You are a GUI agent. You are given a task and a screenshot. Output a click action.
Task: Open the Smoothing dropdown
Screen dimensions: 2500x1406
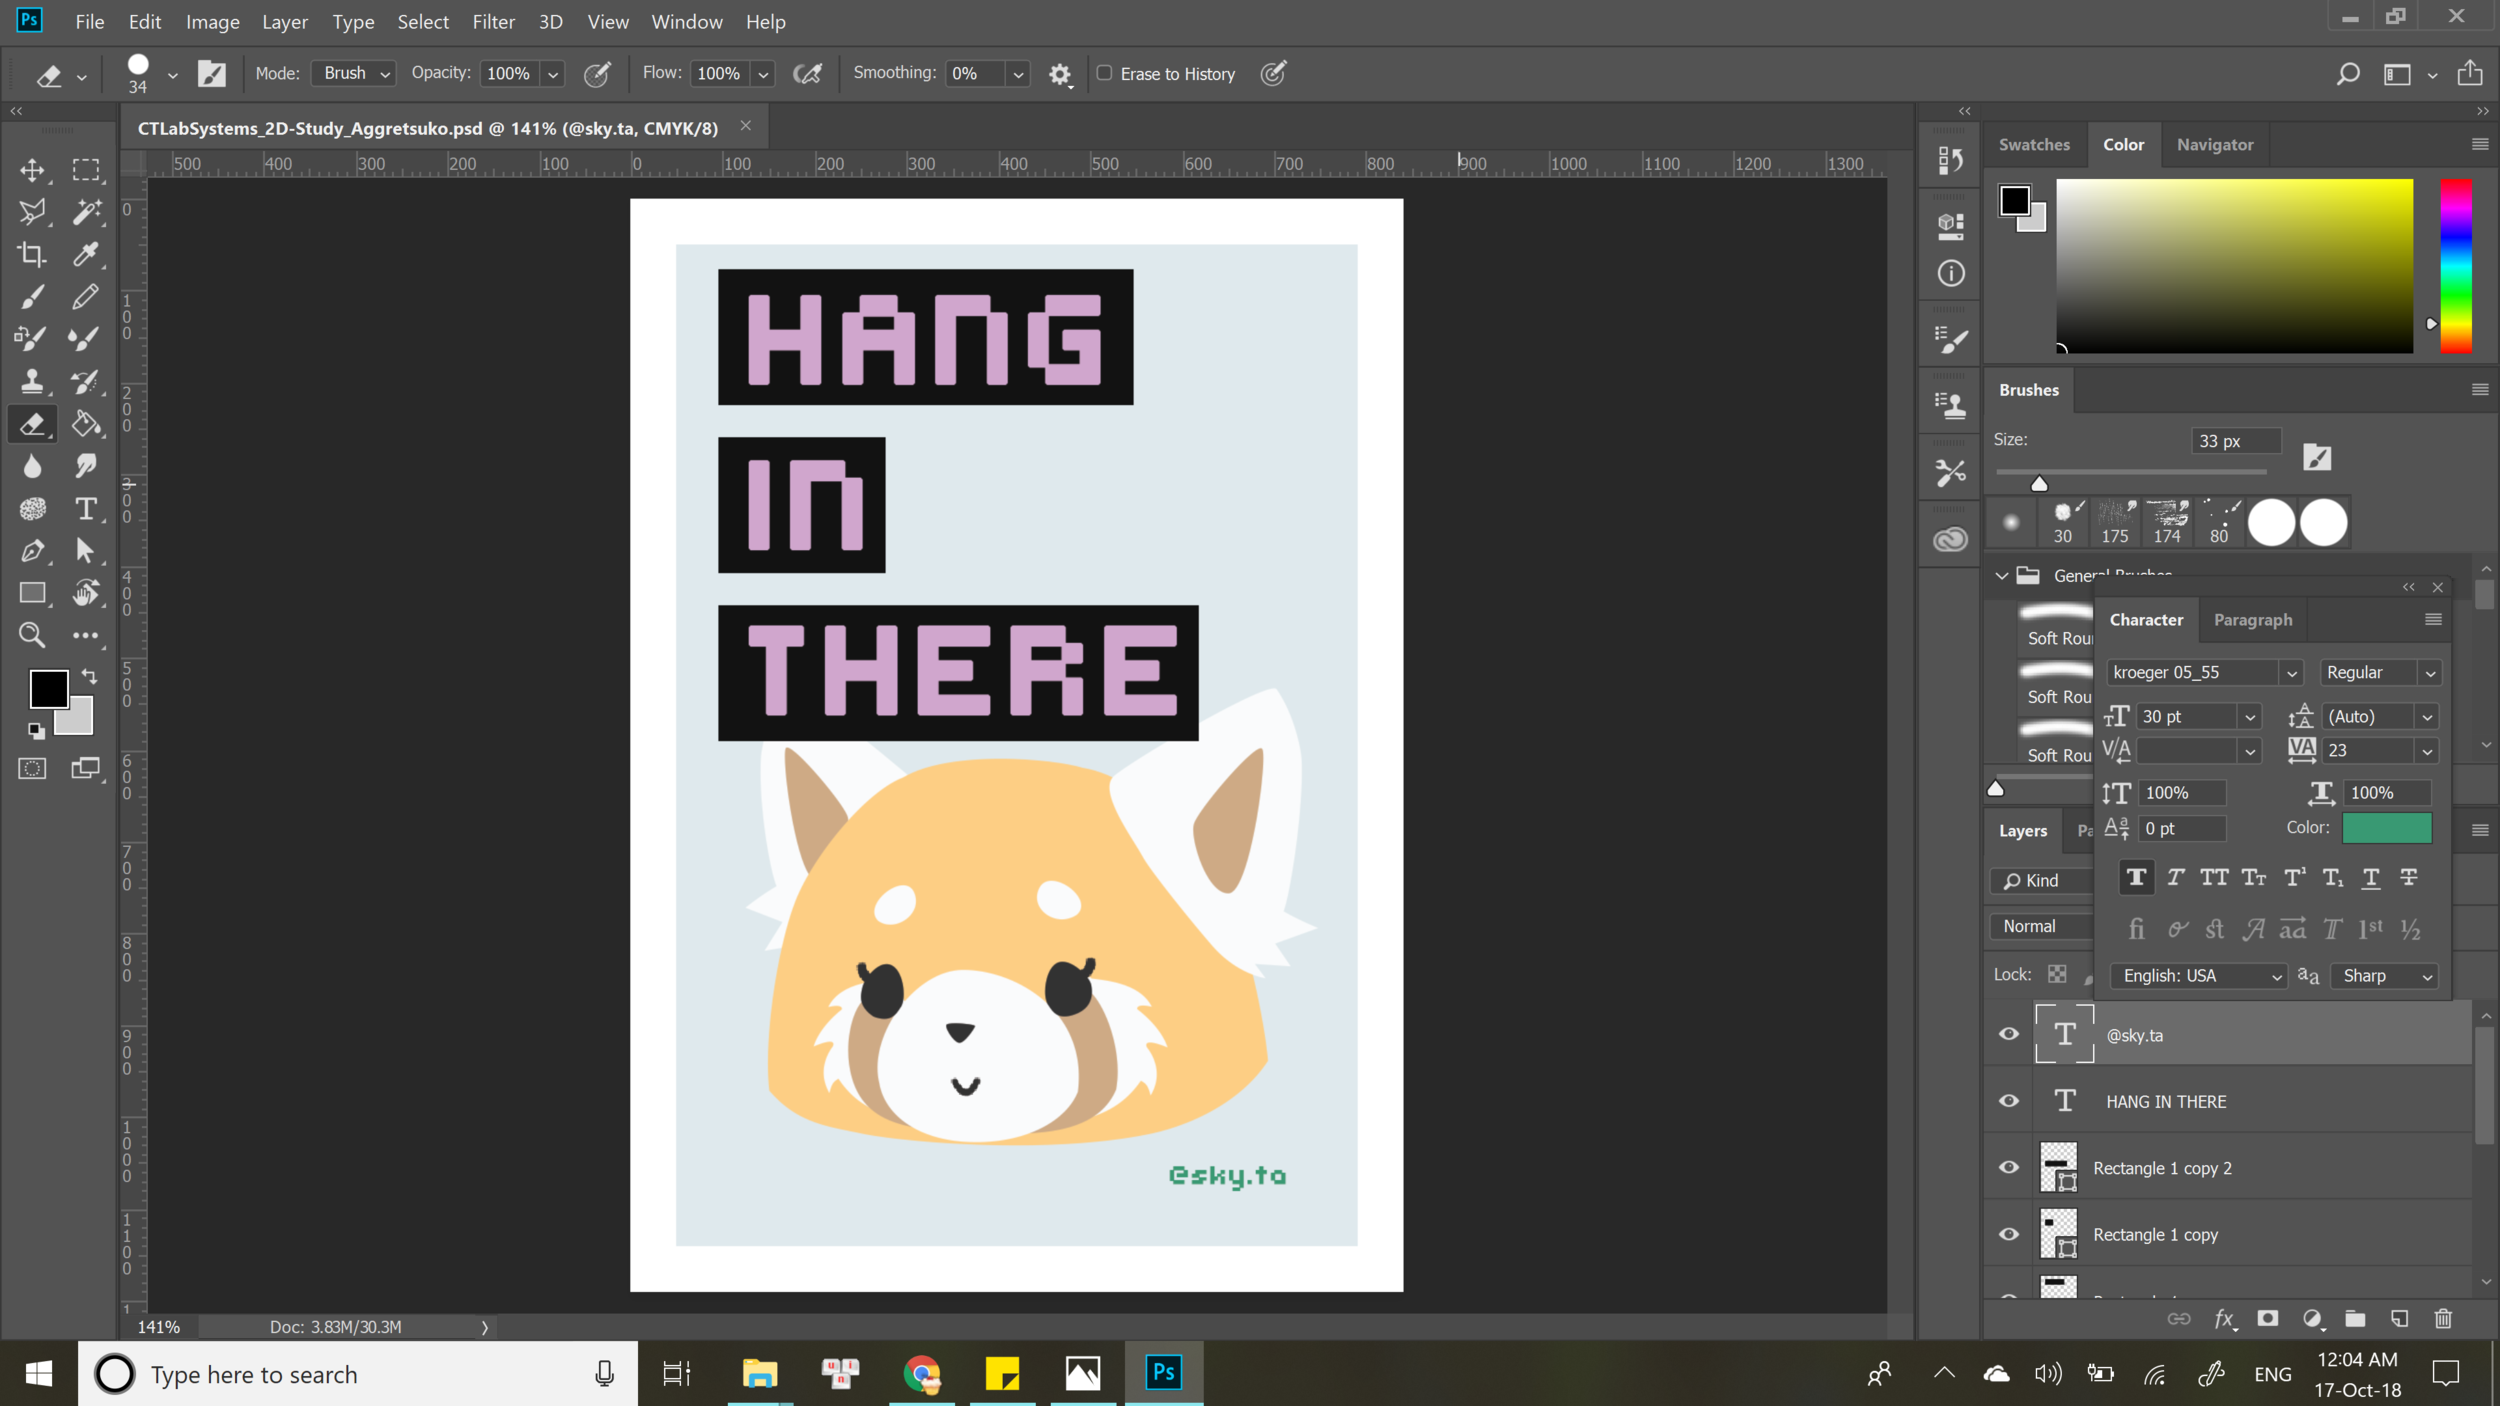(1017, 74)
